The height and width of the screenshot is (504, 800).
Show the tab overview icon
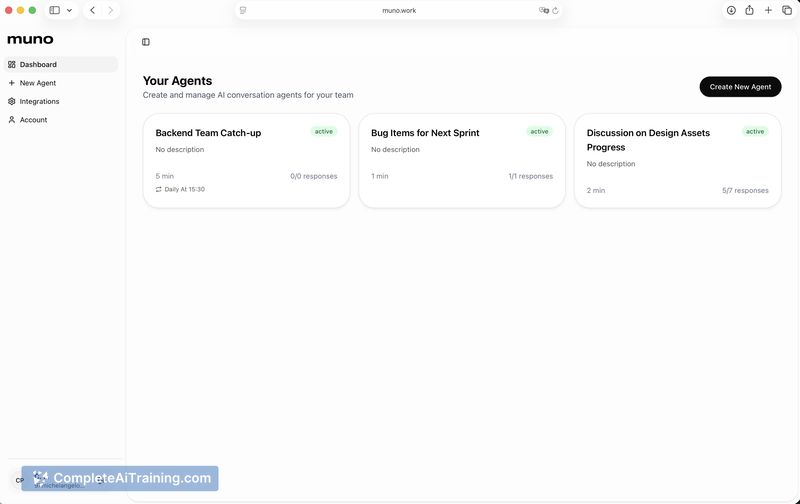[787, 10]
